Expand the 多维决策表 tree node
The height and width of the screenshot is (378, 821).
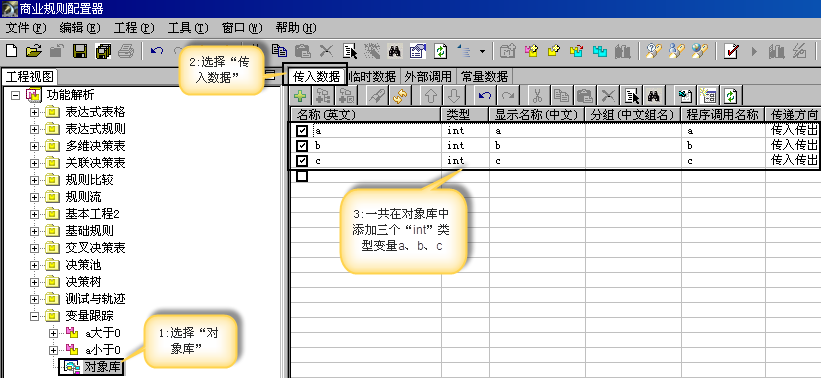[34, 146]
